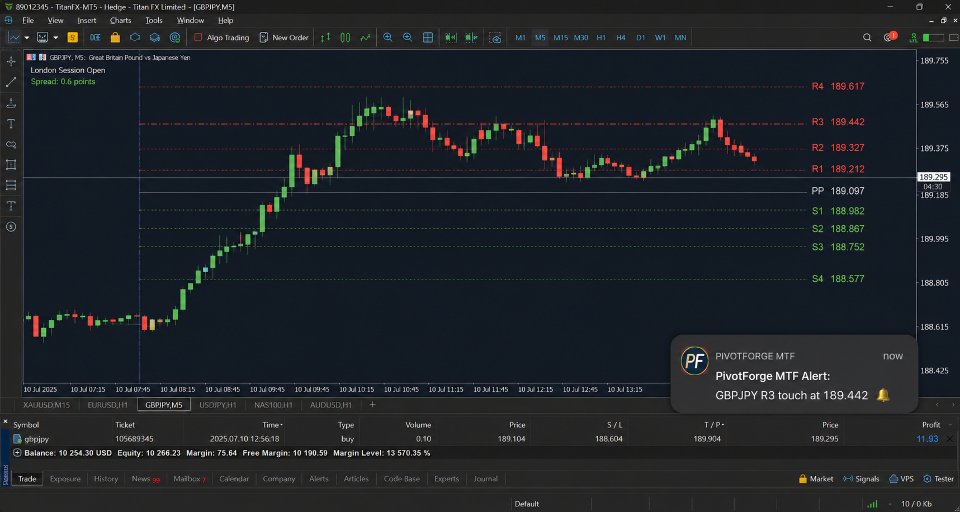Open the search magnifier icon
960x512 pixels.
click(x=867, y=37)
